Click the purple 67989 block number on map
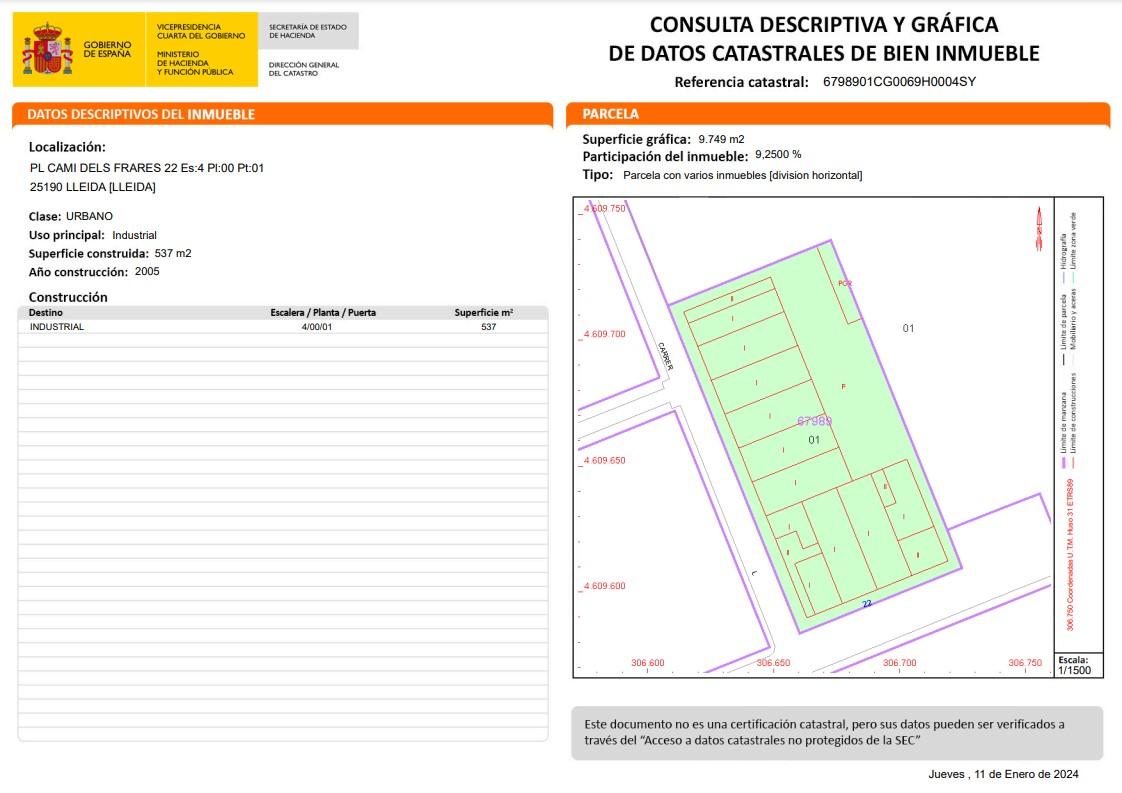 coord(814,421)
